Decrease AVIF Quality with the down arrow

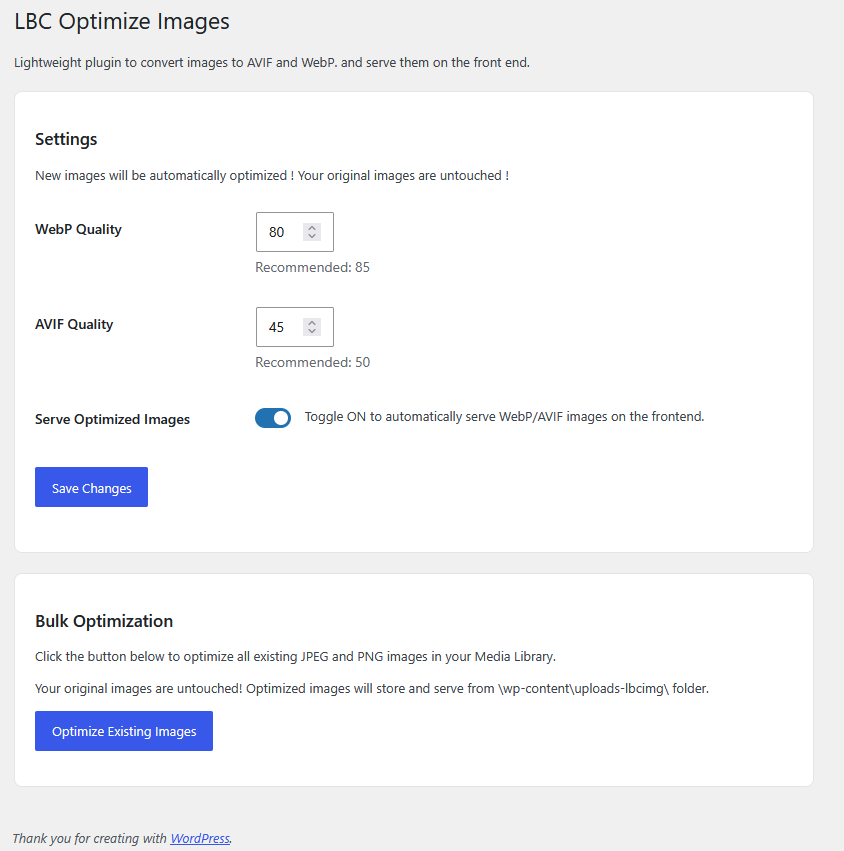(312, 331)
